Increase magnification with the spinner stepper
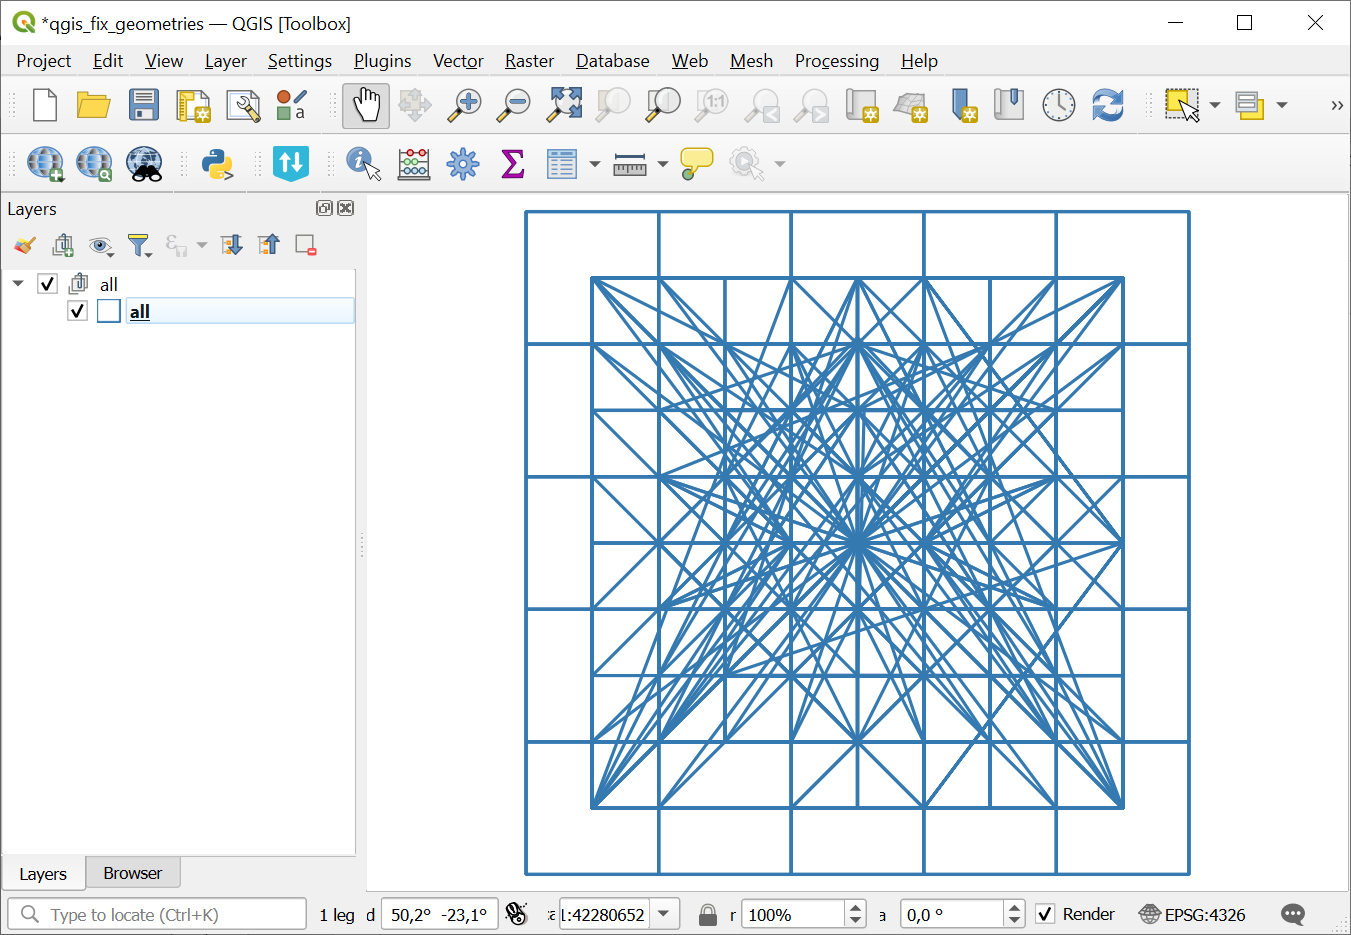Image resolution: width=1351 pixels, height=935 pixels. [x=855, y=907]
